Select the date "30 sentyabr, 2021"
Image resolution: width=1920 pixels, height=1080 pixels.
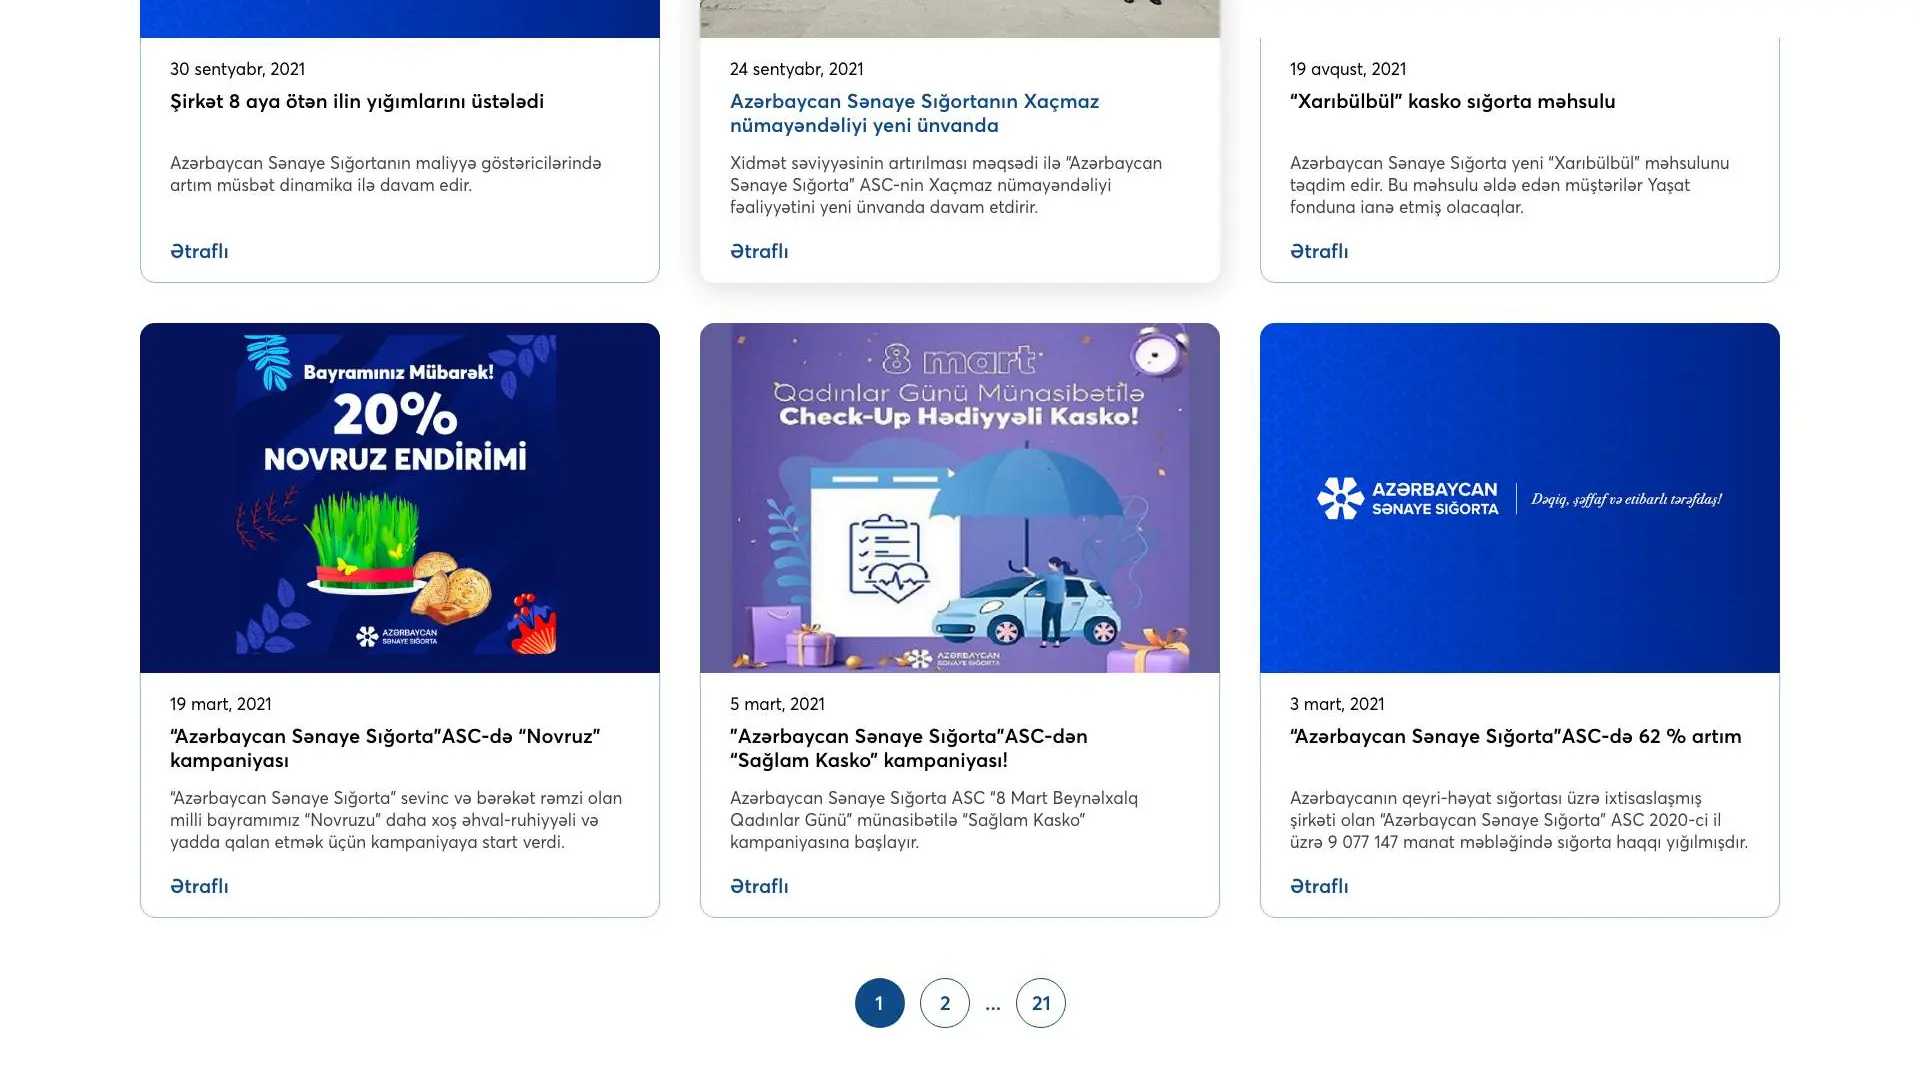click(237, 69)
